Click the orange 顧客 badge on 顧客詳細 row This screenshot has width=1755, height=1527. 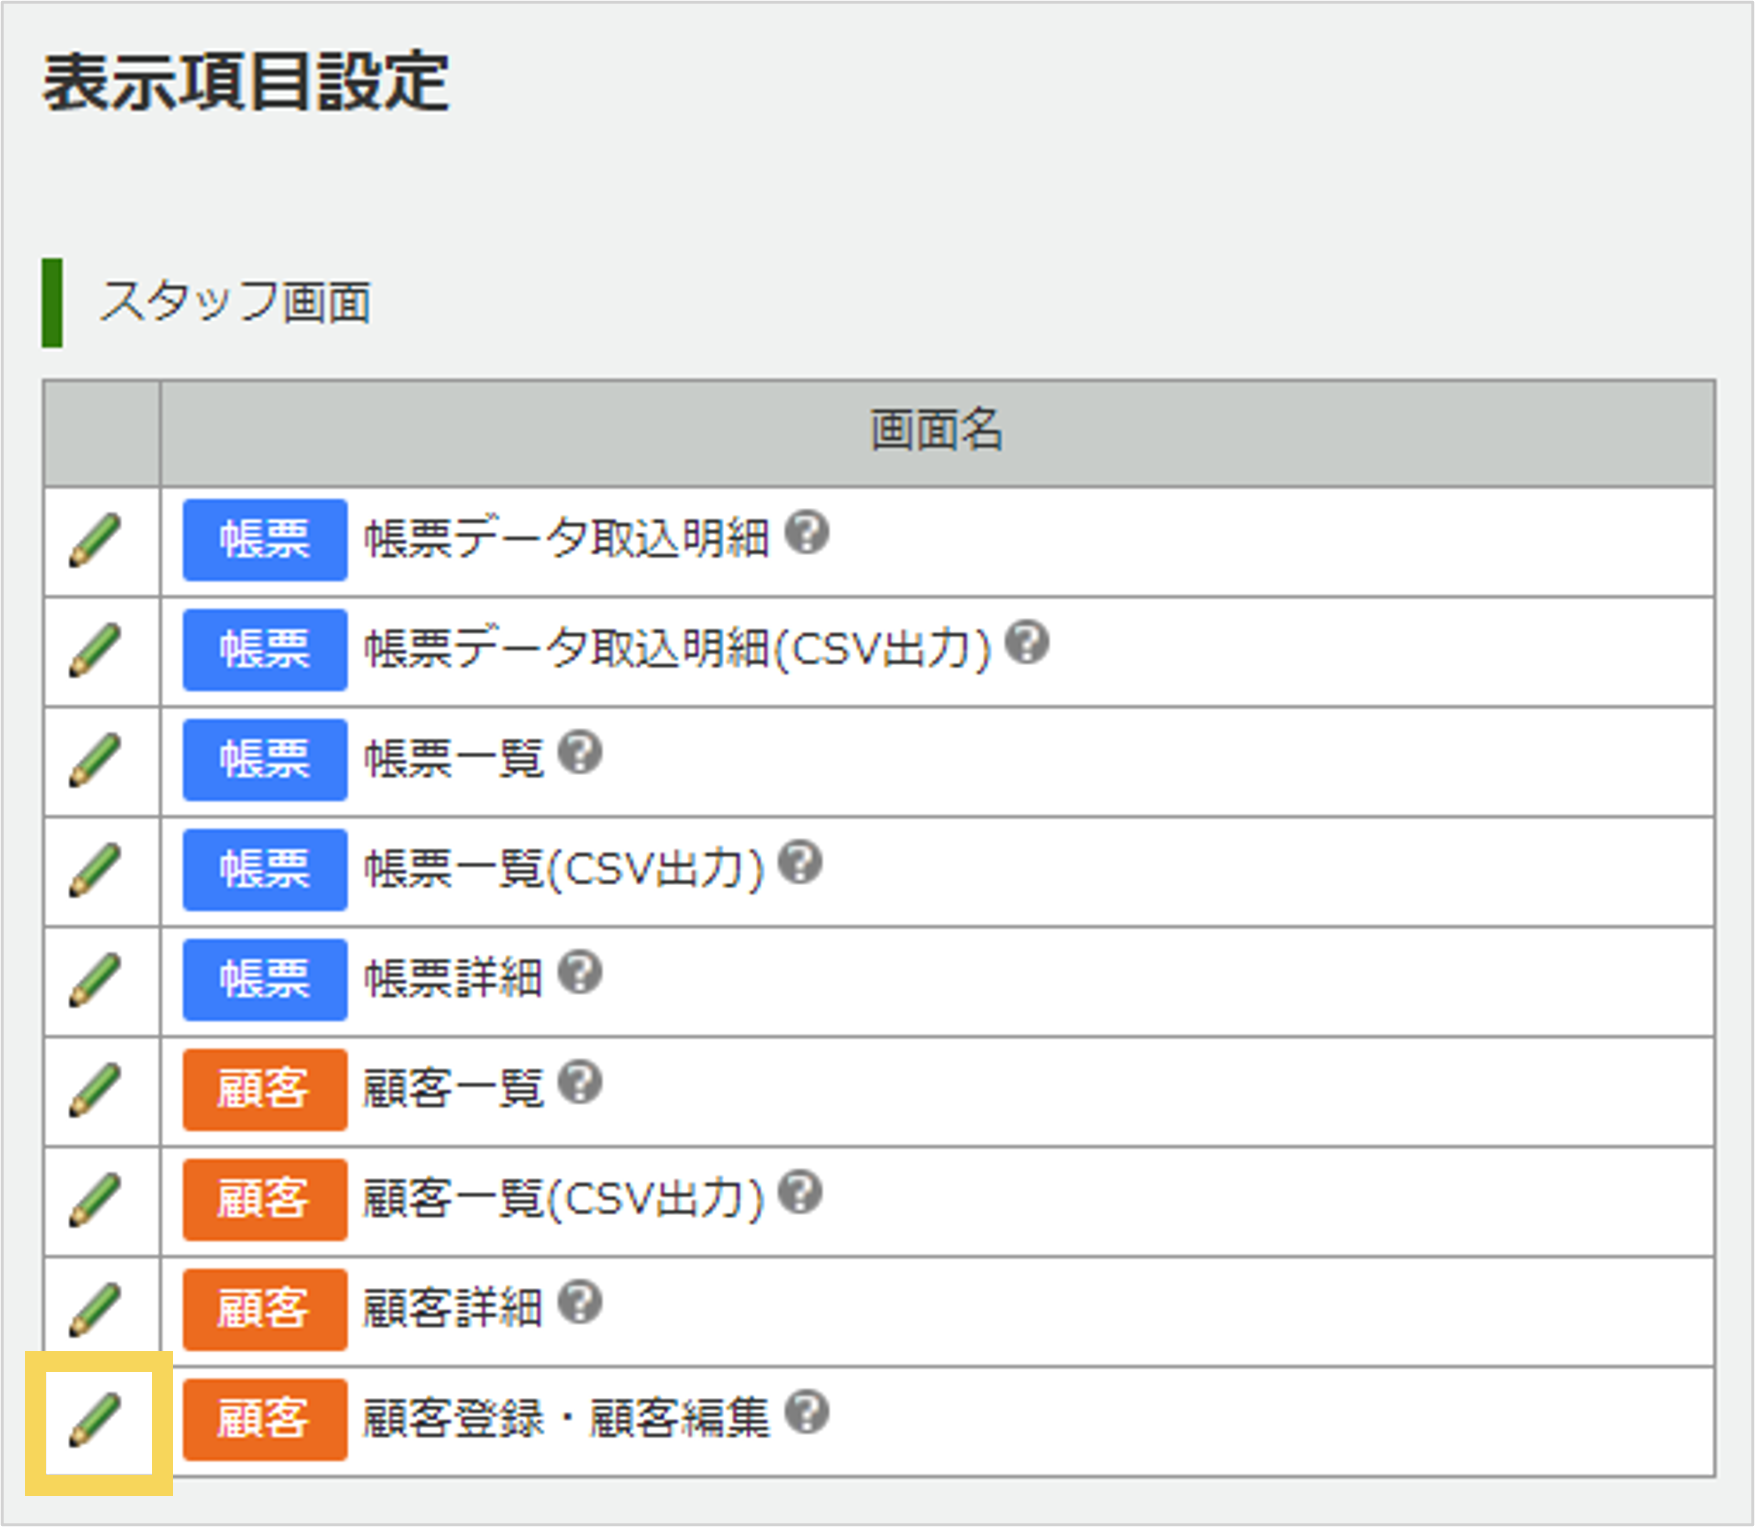click(263, 1310)
